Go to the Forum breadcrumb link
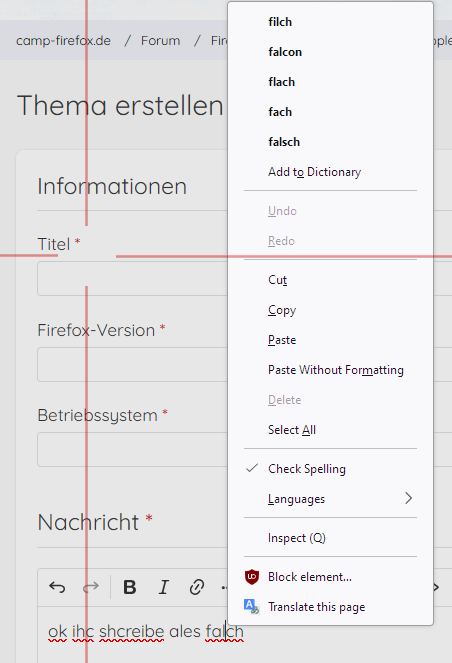Viewport: 452px width, 663px height. click(x=161, y=41)
